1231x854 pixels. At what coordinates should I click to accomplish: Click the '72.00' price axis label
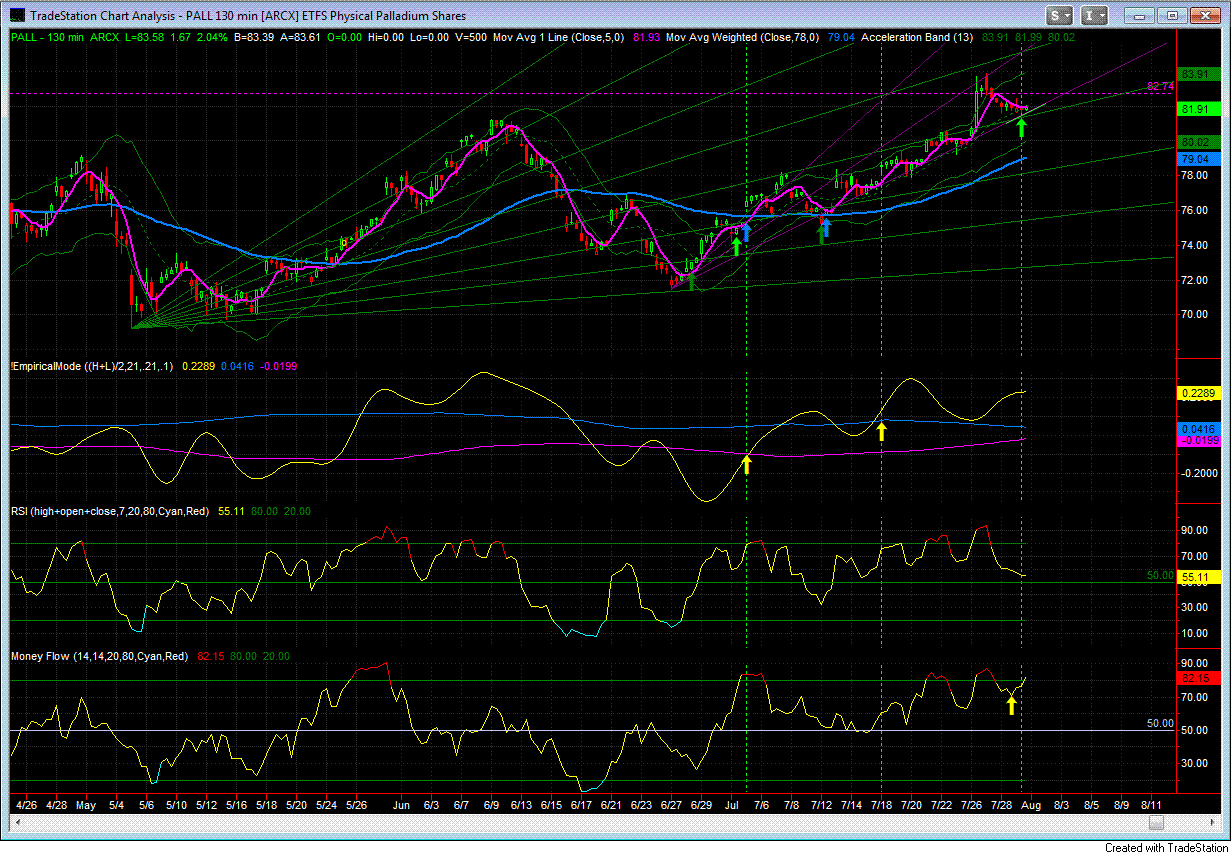point(1195,279)
